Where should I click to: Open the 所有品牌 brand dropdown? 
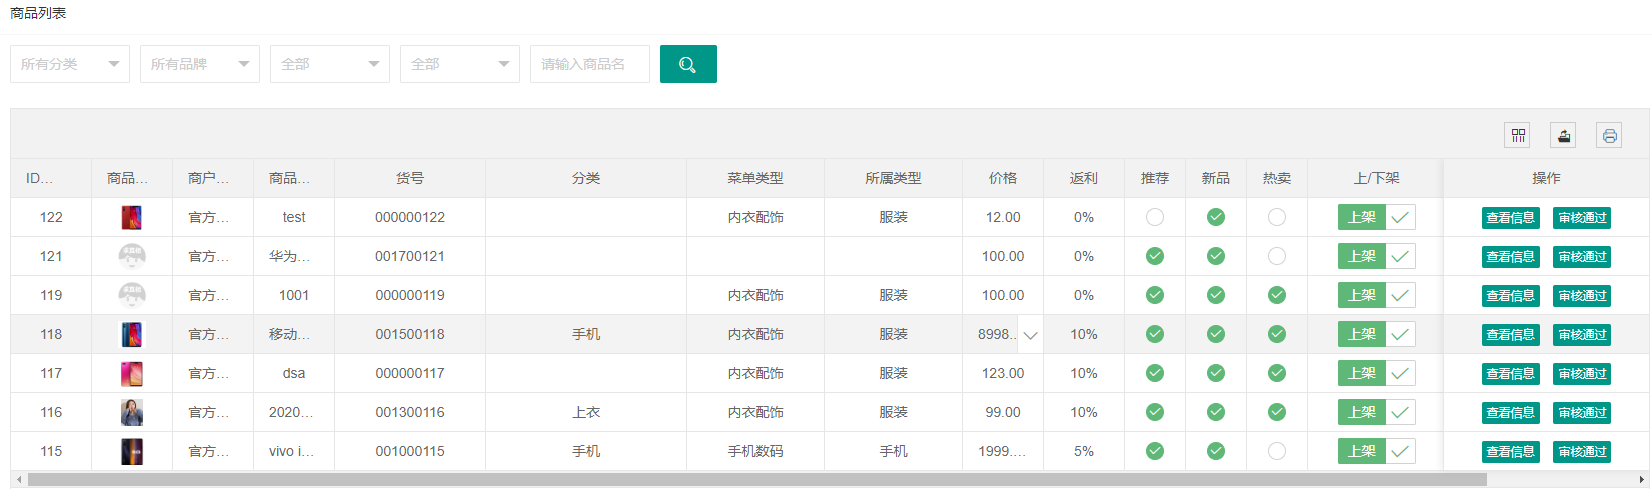pos(200,64)
